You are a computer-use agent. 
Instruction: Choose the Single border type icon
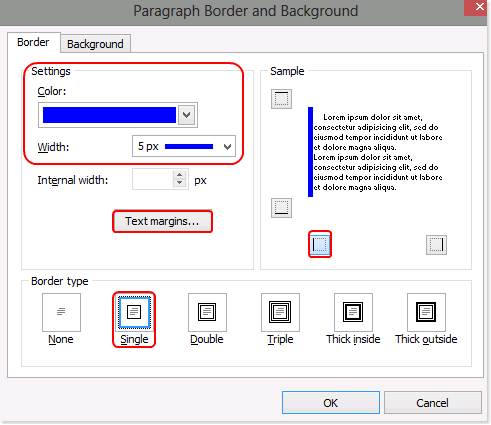[x=134, y=312]
